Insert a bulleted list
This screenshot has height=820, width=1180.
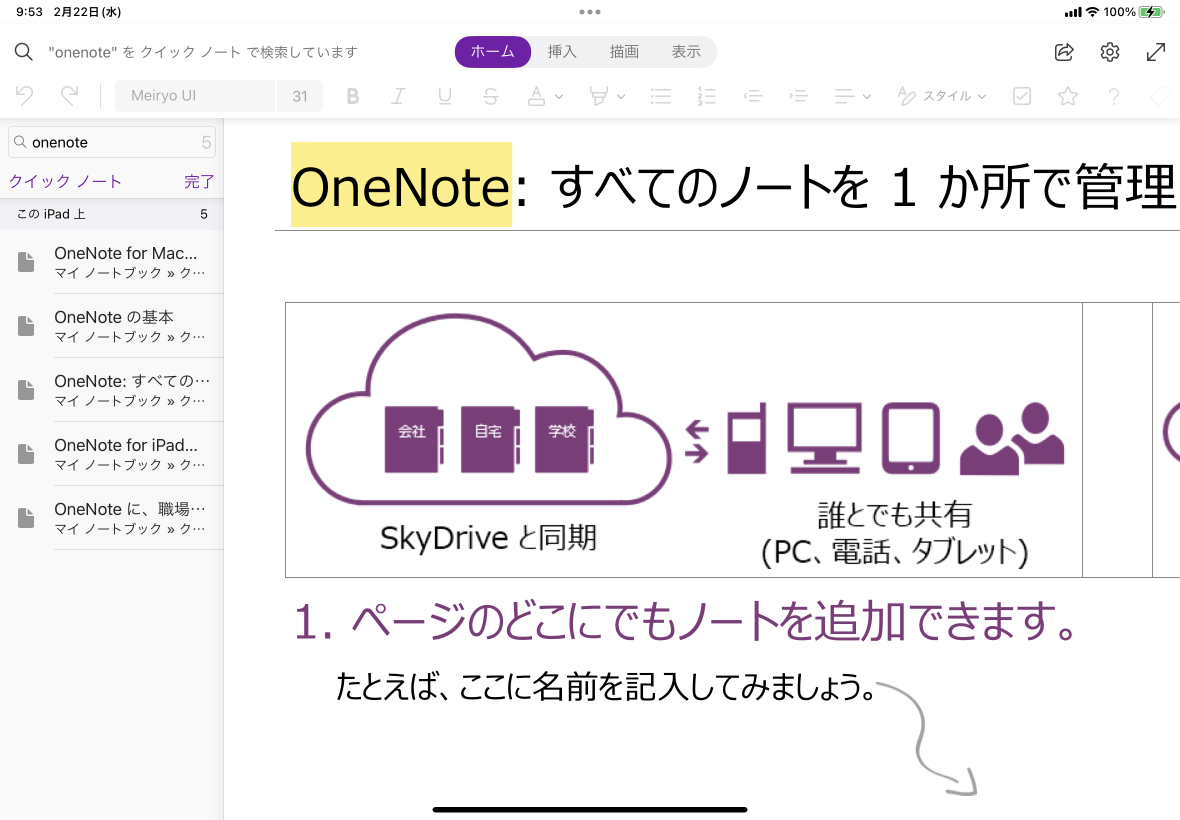(x=661, y=96)
